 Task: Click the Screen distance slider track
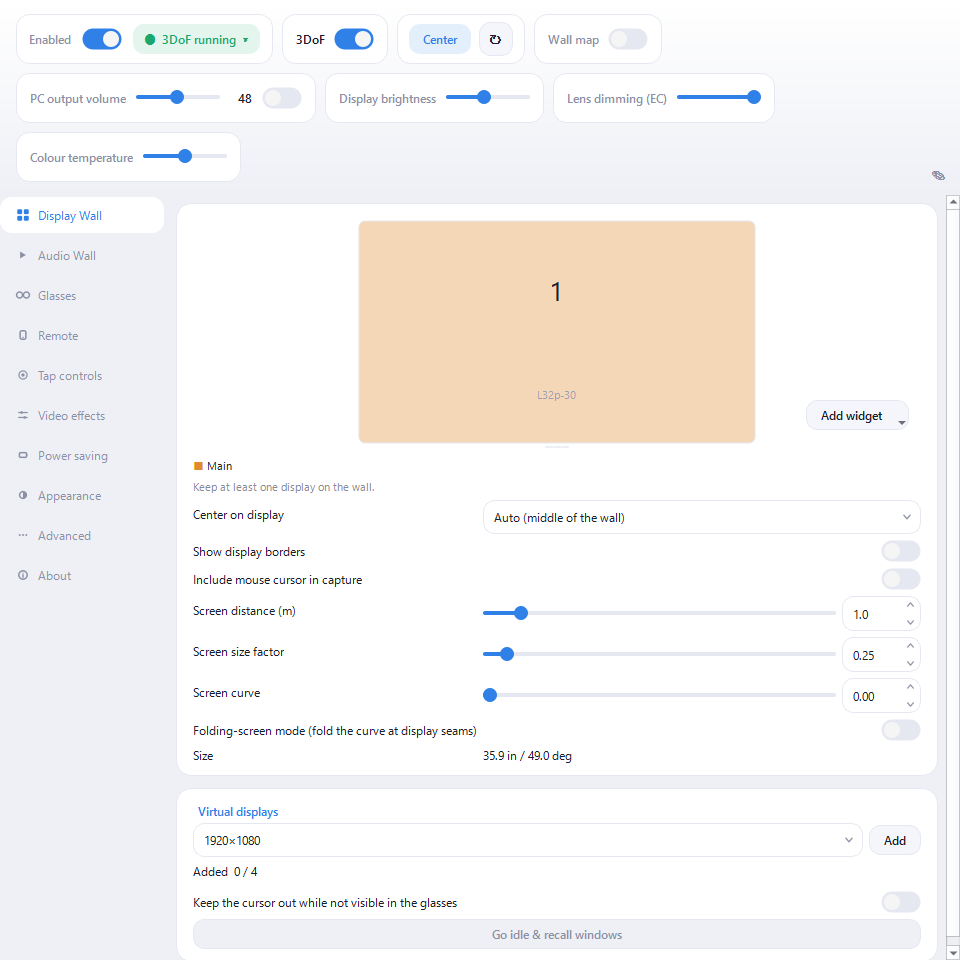[x=659, y=613]
